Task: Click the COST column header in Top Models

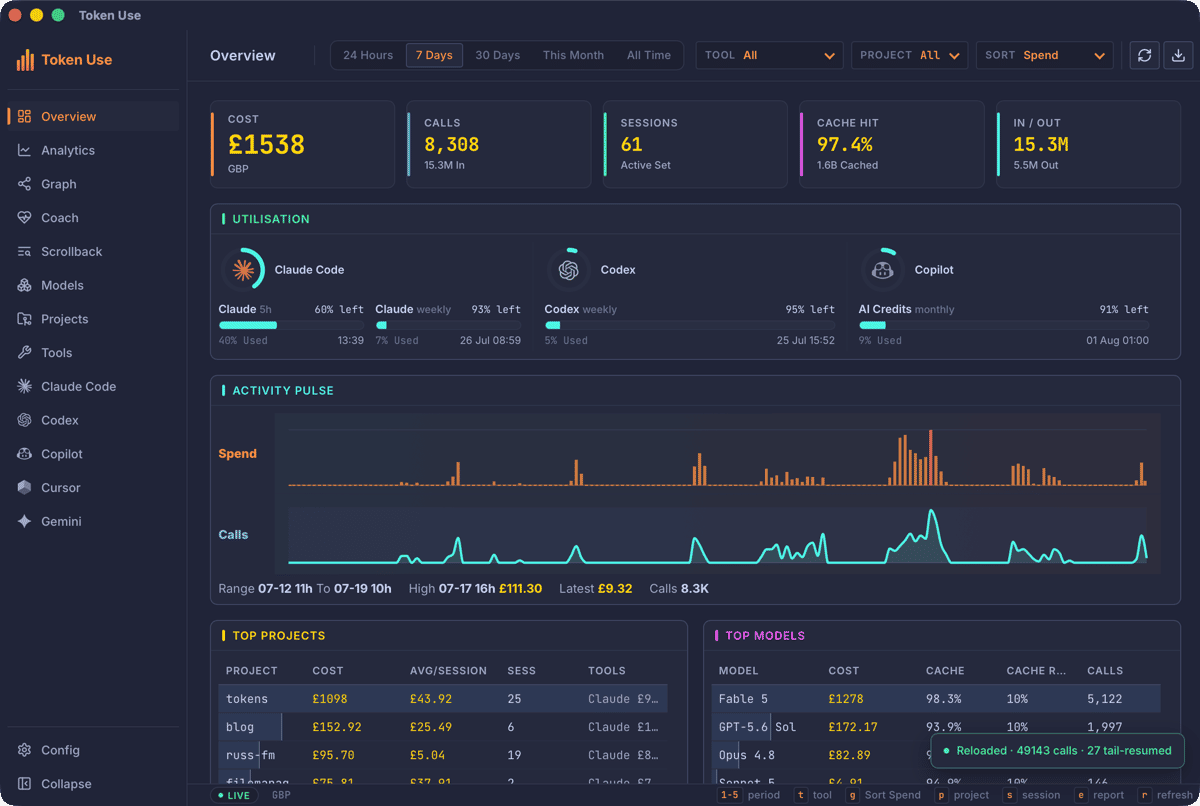Action: click(x=844, y=671)
